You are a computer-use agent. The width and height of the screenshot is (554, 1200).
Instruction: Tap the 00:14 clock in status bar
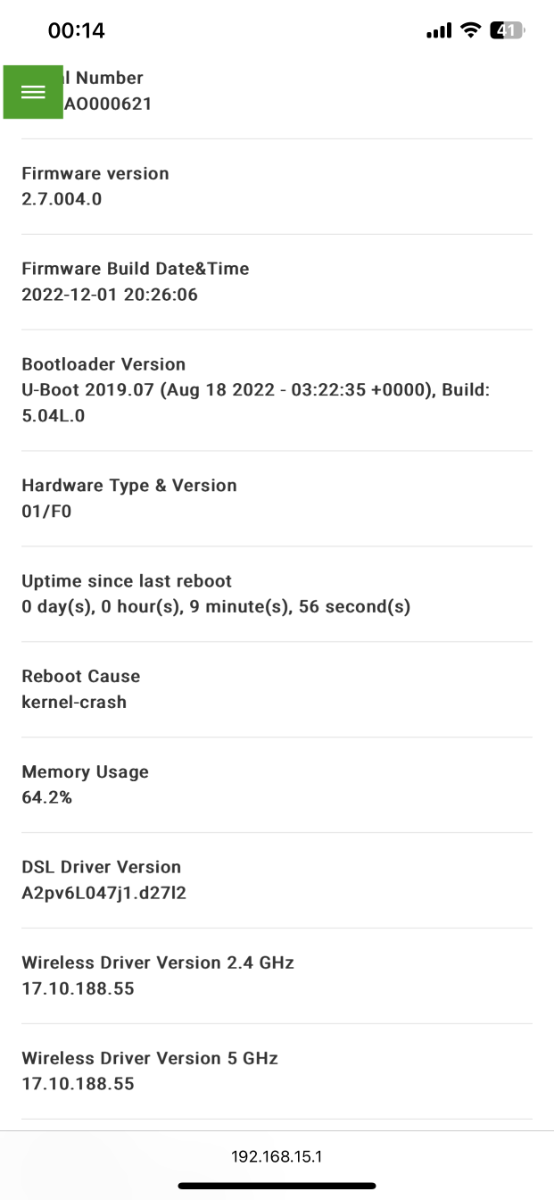tap(76, 31)
